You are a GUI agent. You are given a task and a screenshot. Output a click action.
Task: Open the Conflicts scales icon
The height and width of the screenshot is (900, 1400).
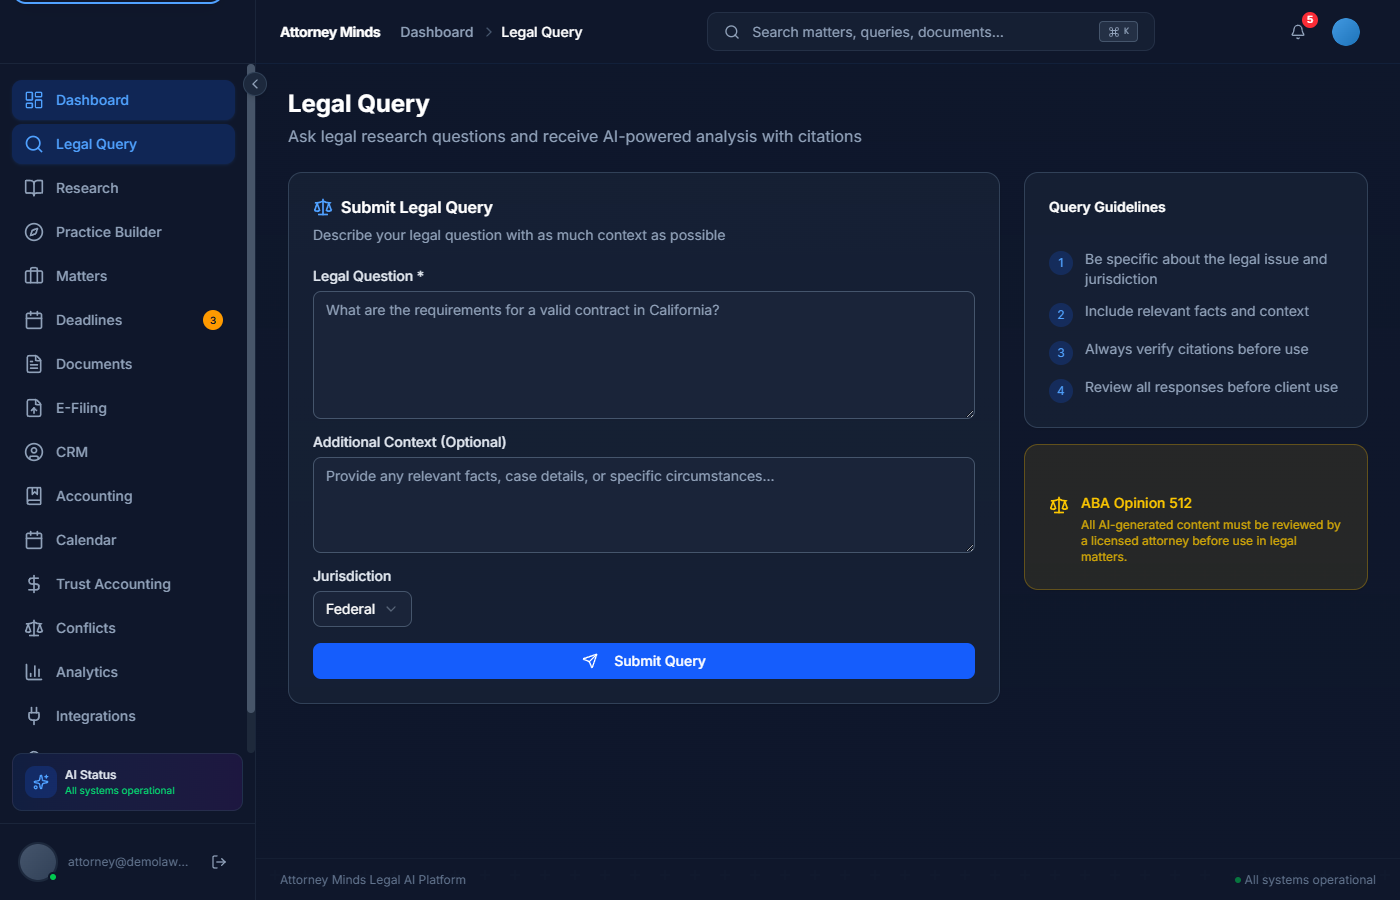[34, 628]
